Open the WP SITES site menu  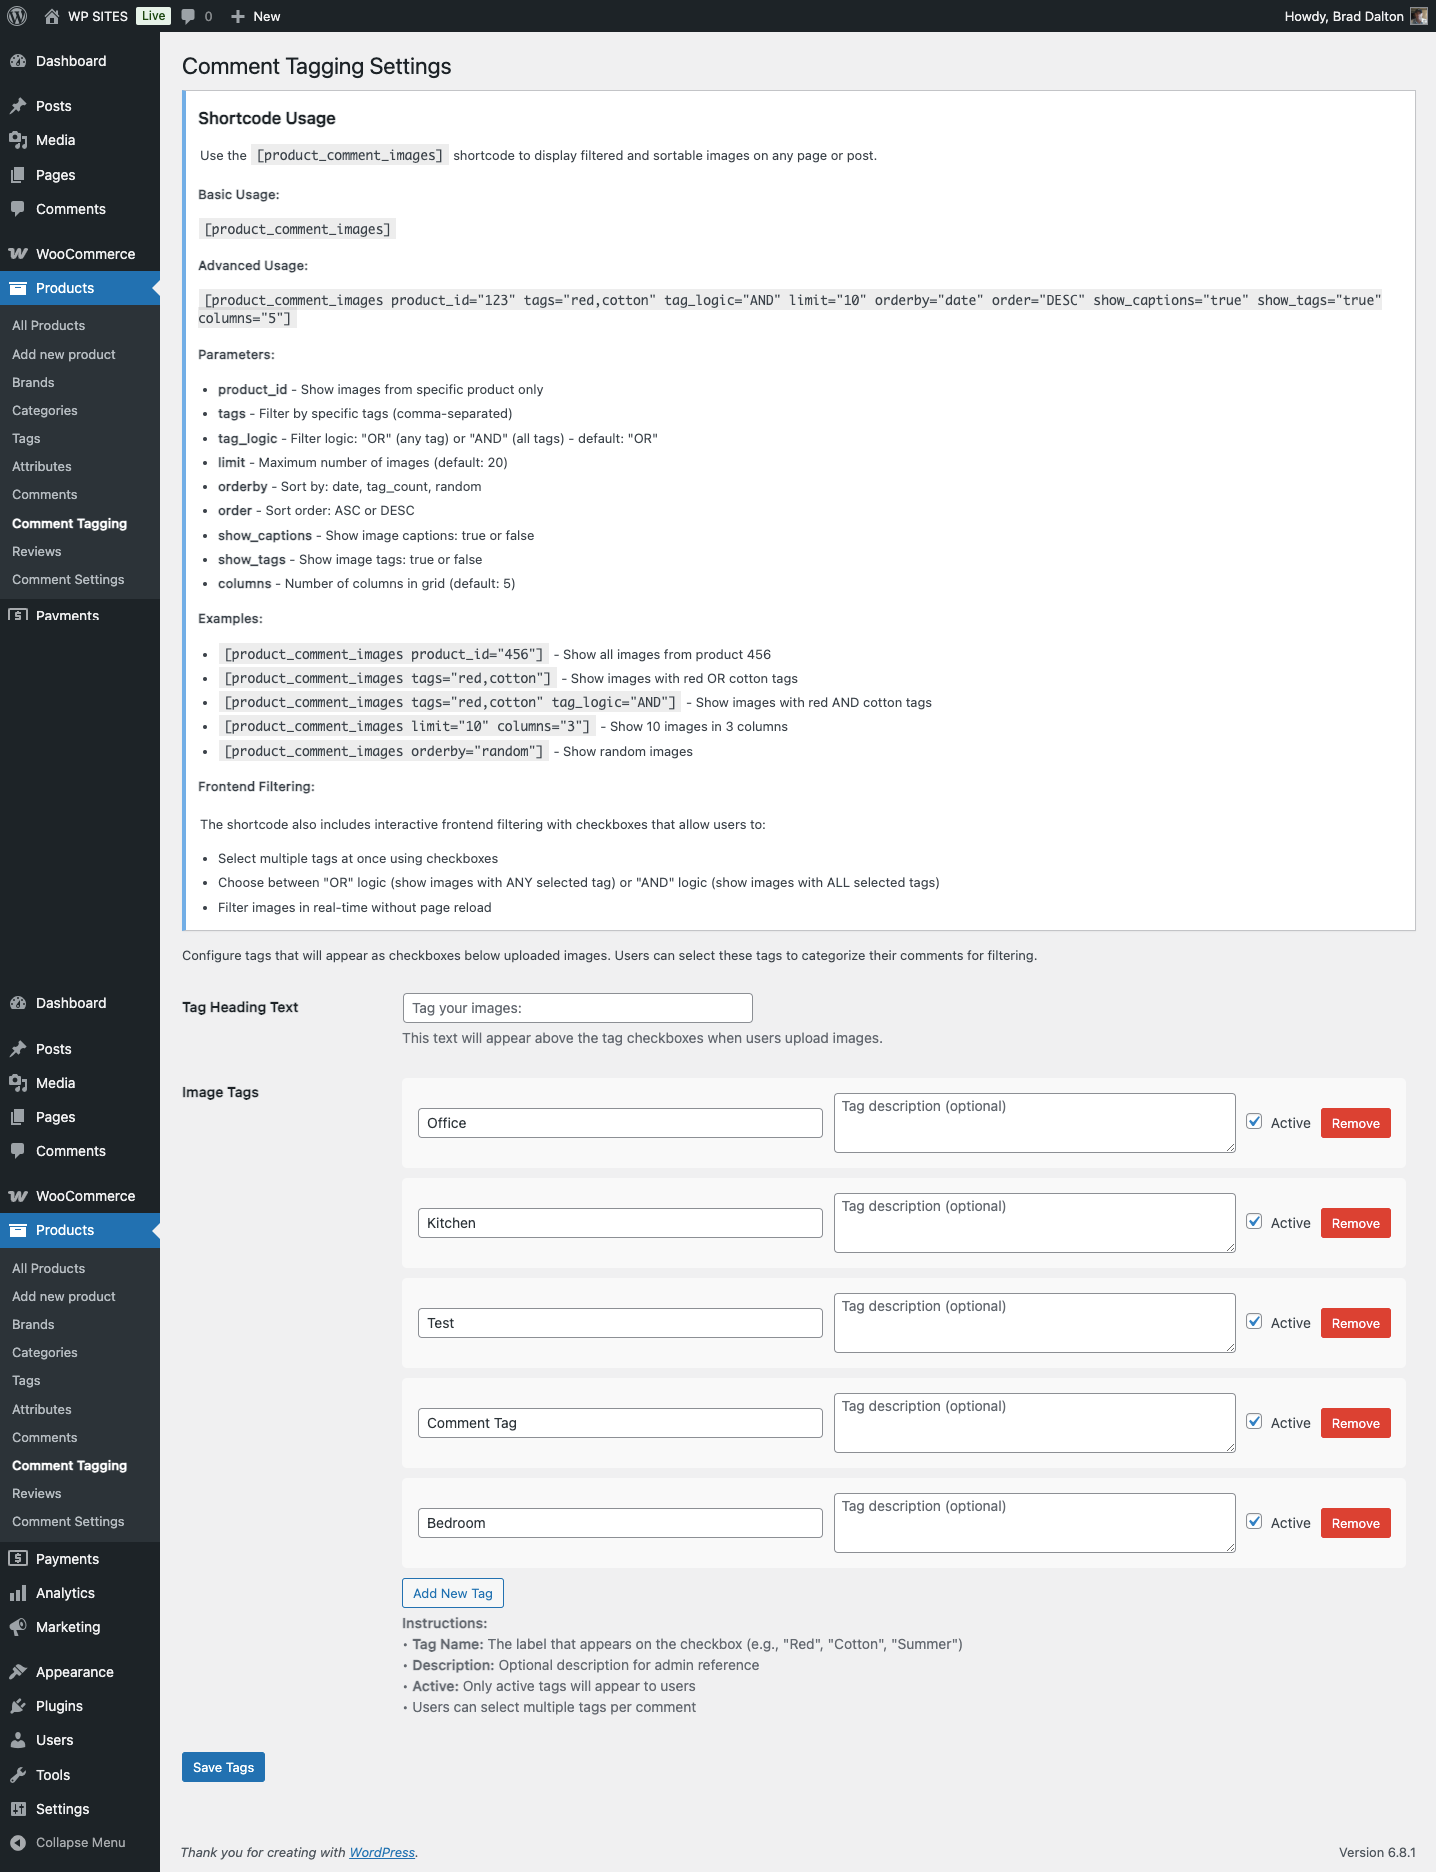click(x=97, y=16)
